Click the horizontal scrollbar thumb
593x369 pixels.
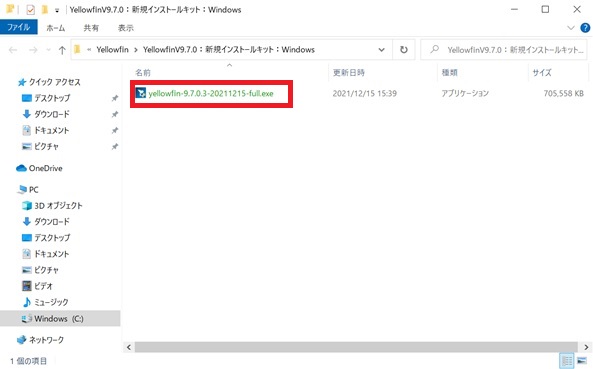pyautogui.click(x=356, y=347)
